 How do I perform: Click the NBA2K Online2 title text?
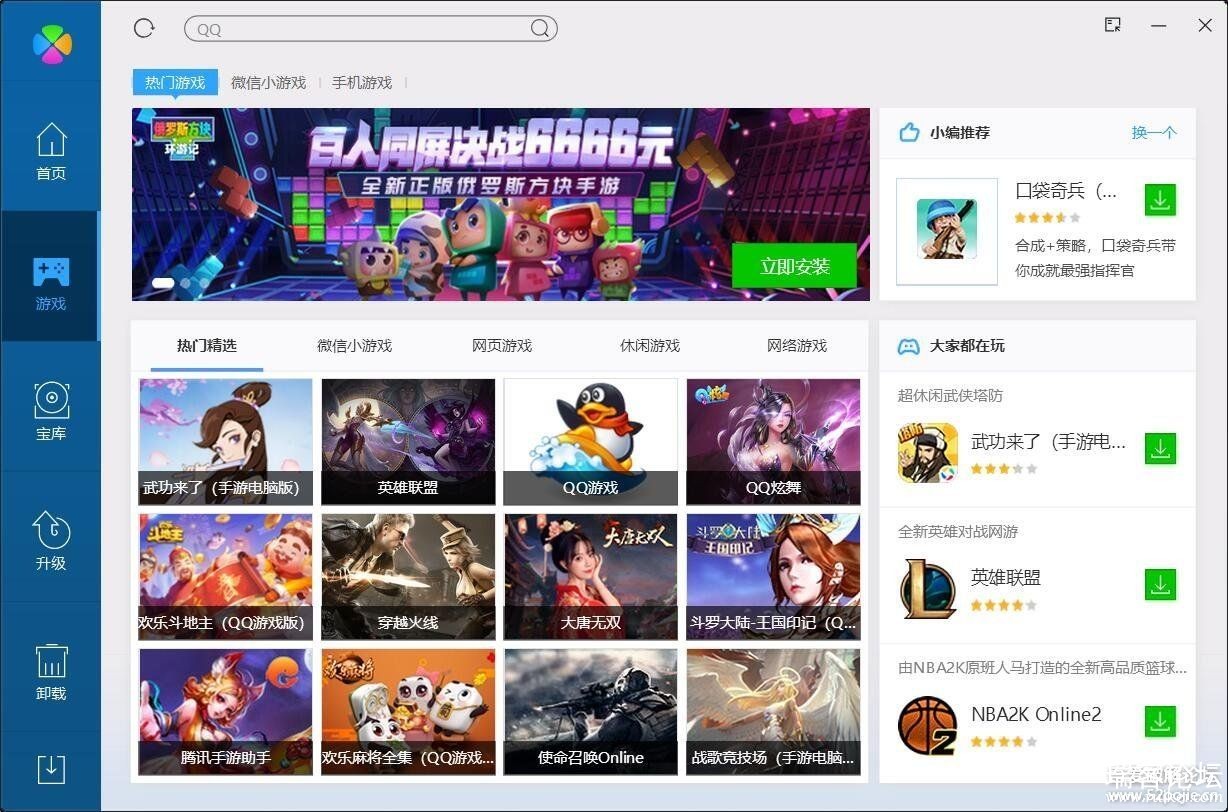[1036, 714]
